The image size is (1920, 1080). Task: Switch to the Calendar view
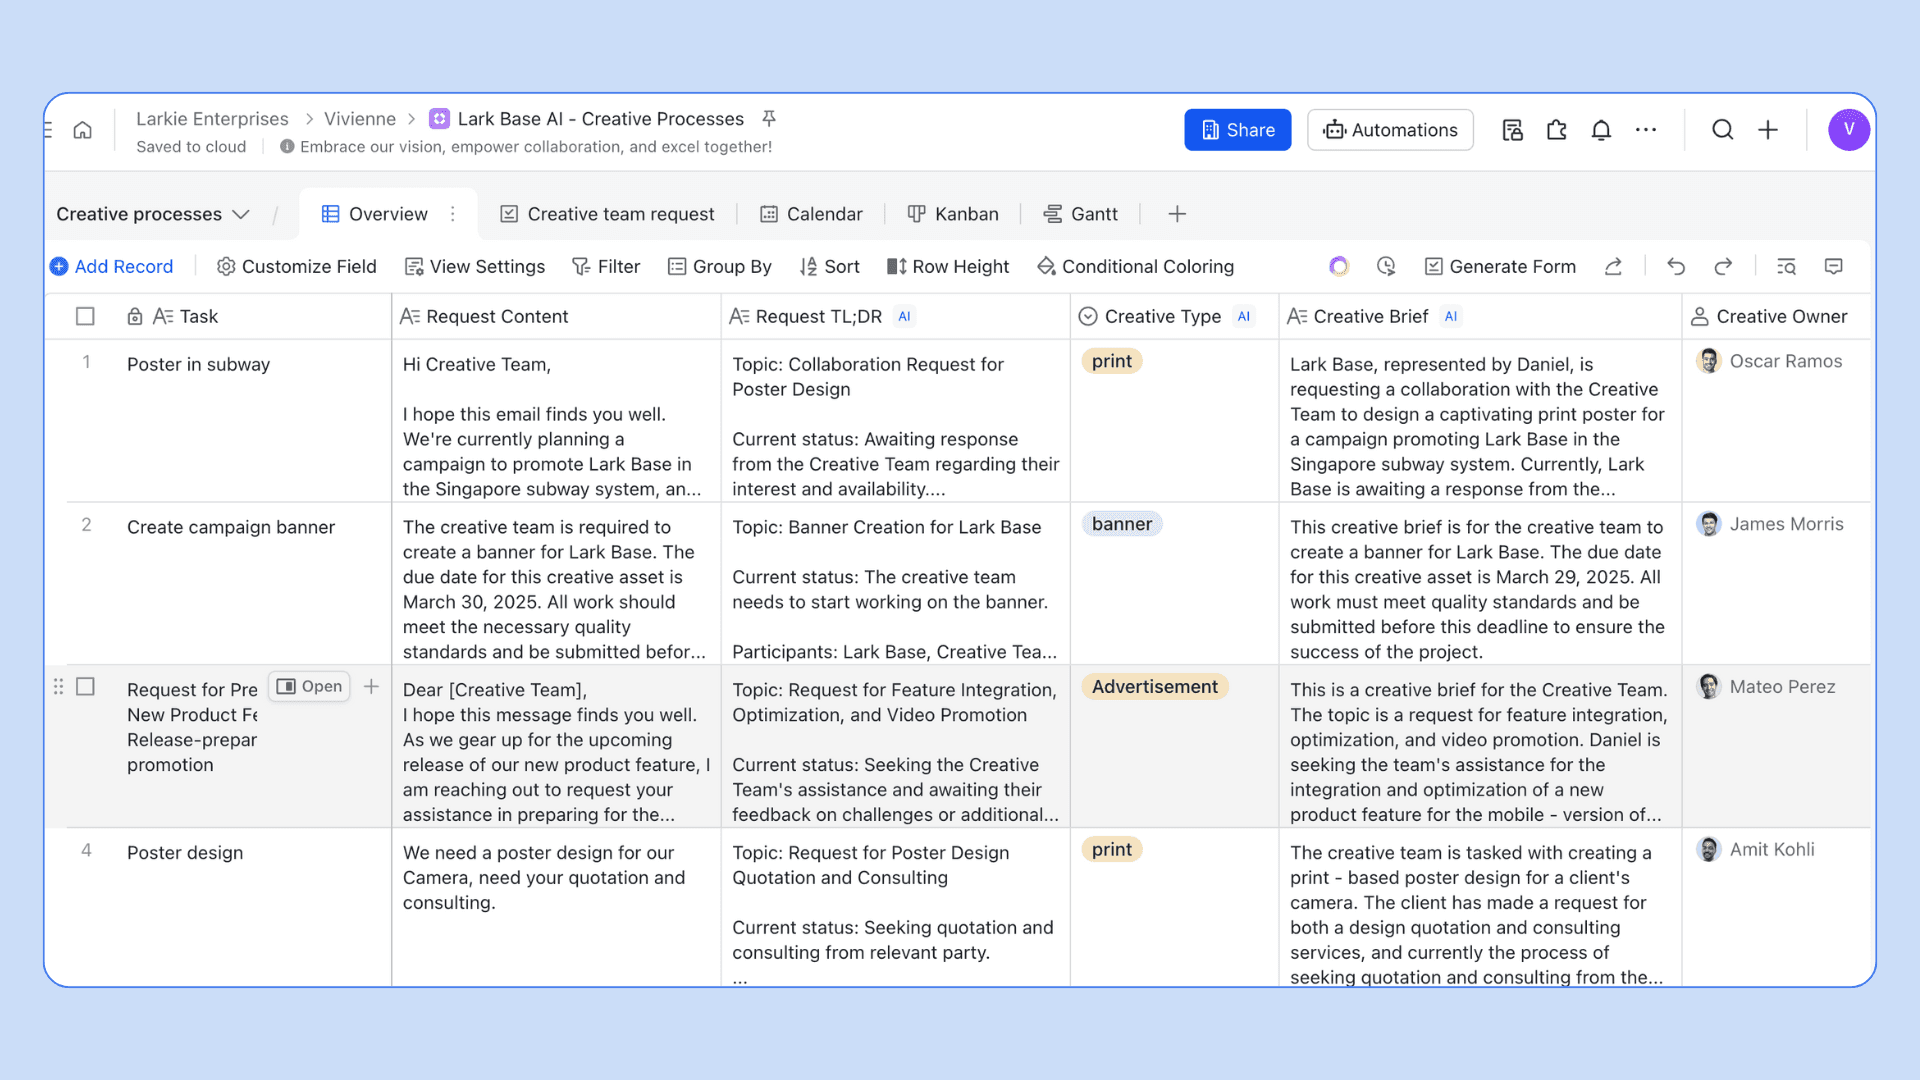(x=811, y=214)
